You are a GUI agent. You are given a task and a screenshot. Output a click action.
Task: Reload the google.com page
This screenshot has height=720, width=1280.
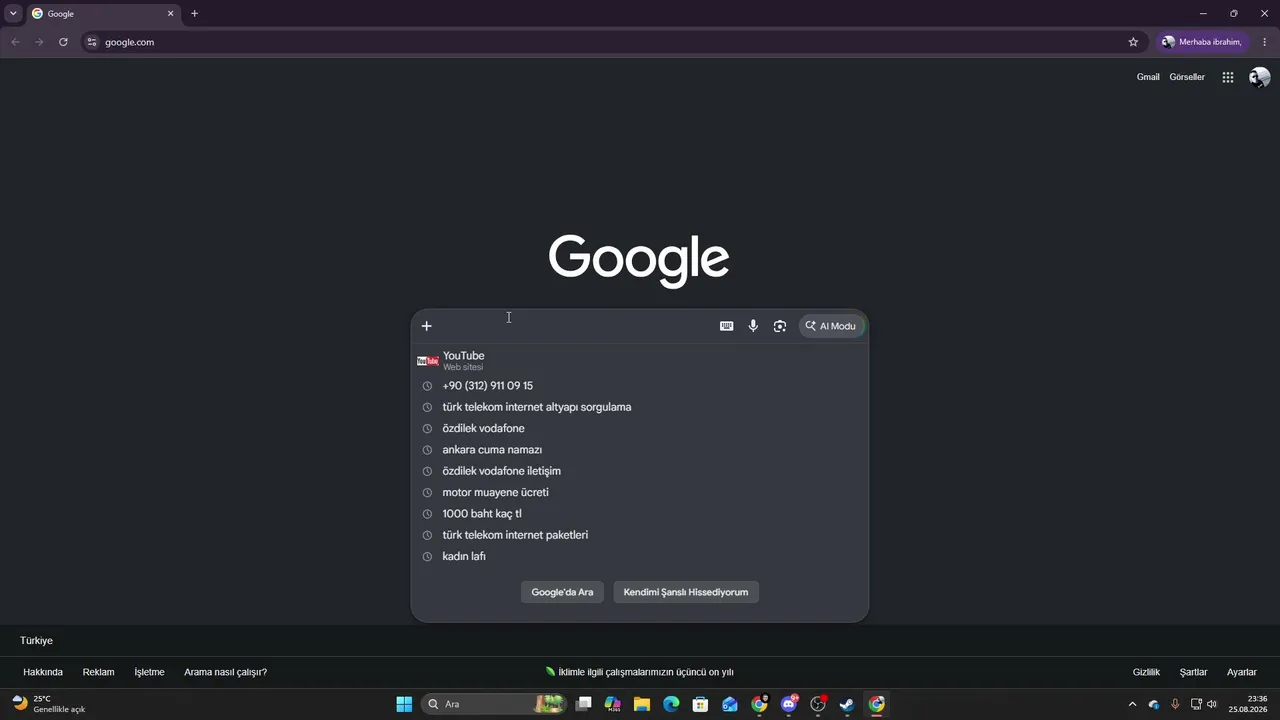(x=63, y=42)
